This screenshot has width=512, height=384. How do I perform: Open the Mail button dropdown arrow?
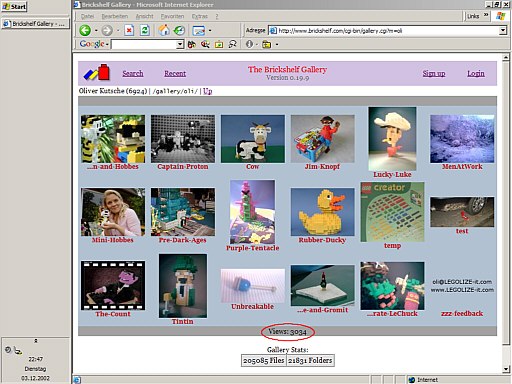[210, 31]
